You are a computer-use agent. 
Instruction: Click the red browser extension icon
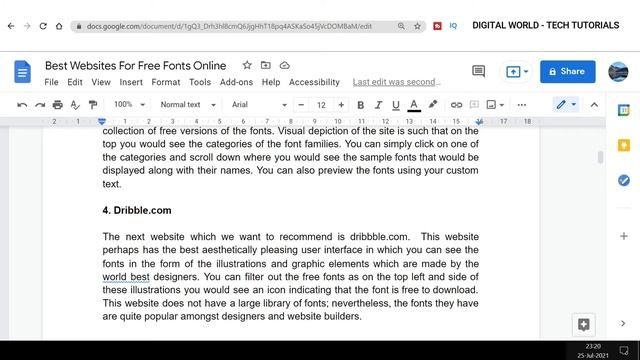[x=437, y=26]
